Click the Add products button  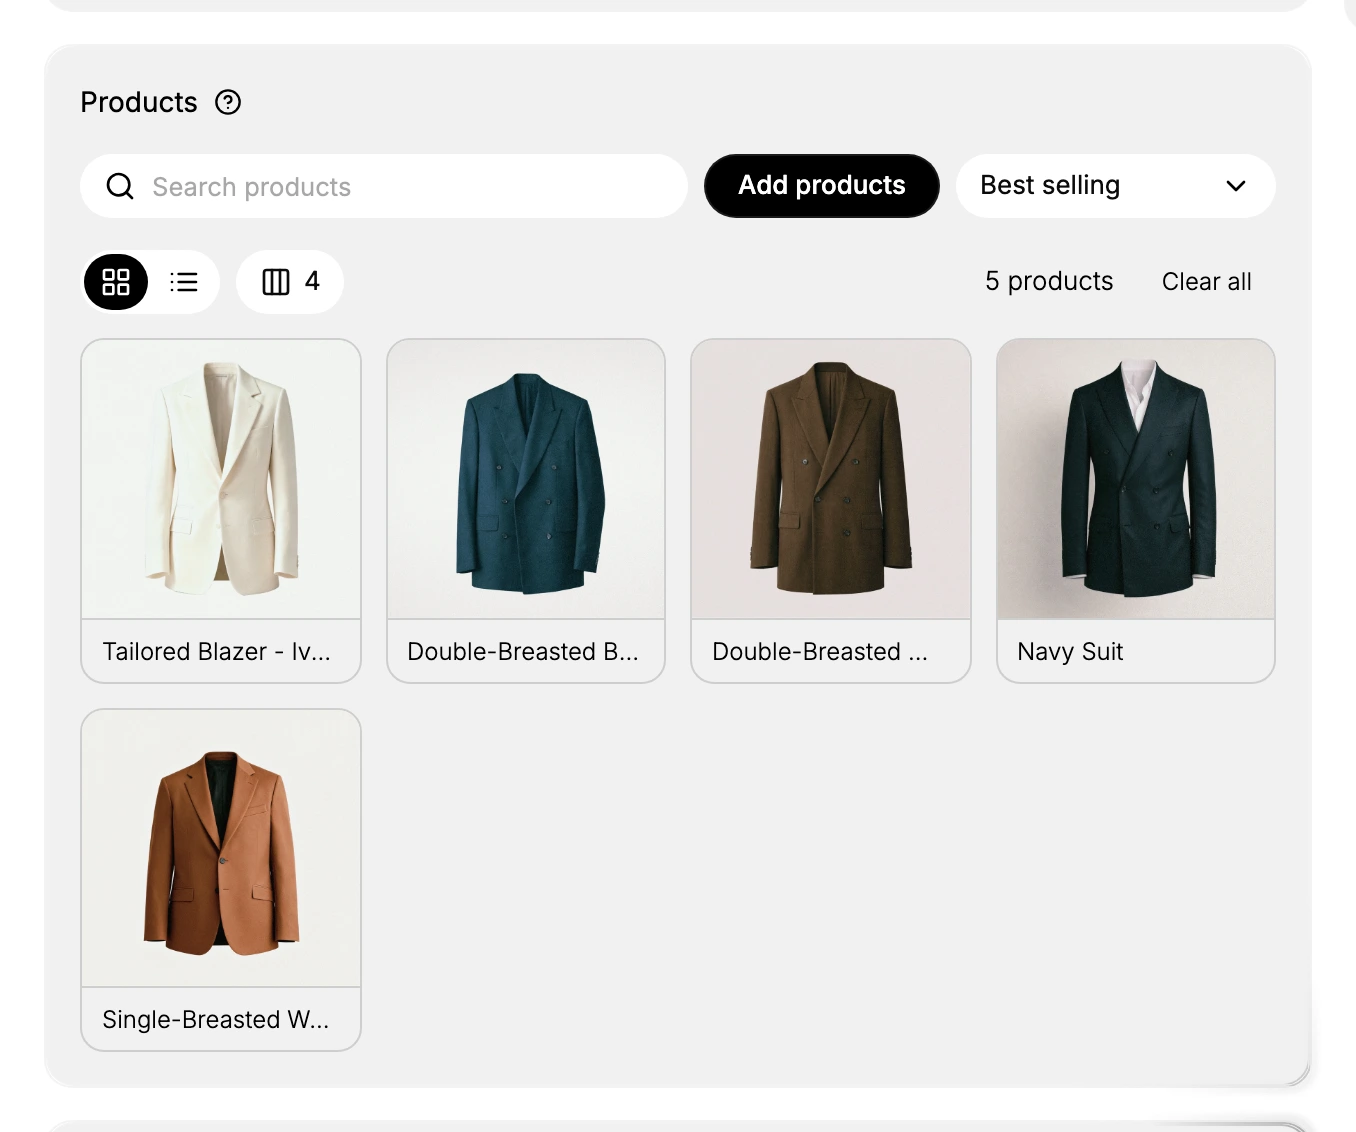click(822, 186)
